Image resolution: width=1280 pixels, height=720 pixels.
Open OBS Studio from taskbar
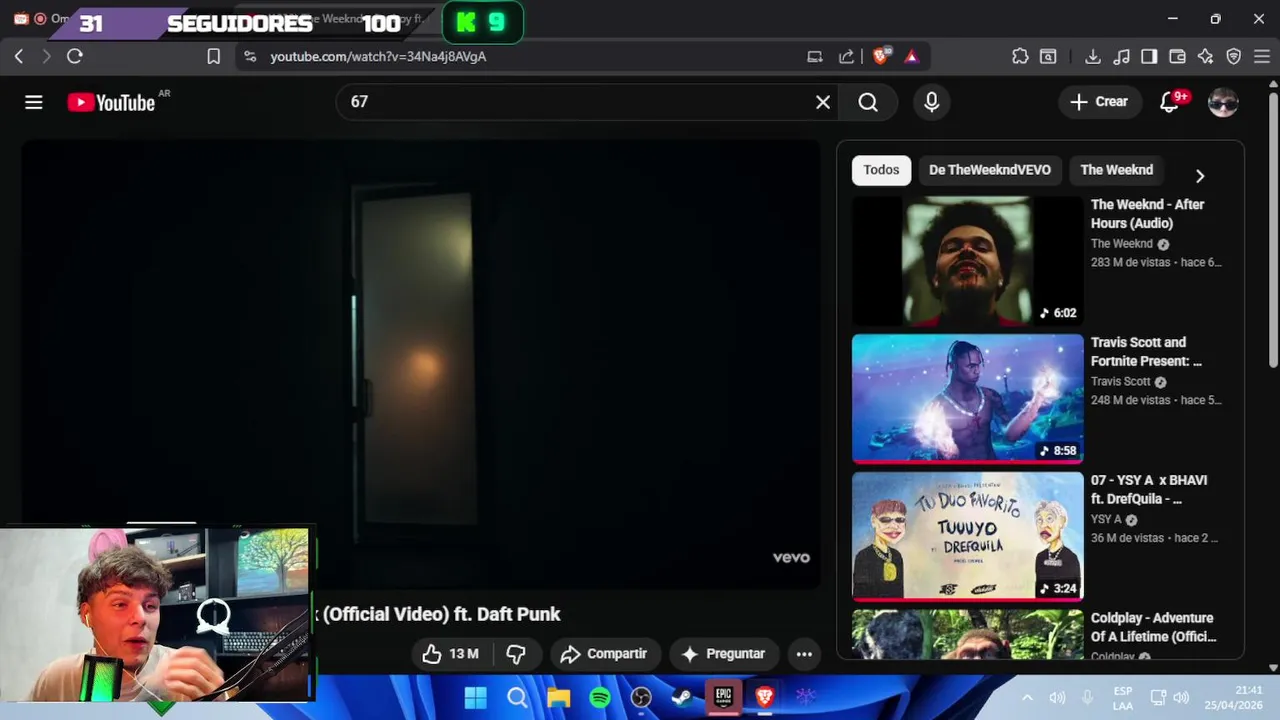coord(641,697)
